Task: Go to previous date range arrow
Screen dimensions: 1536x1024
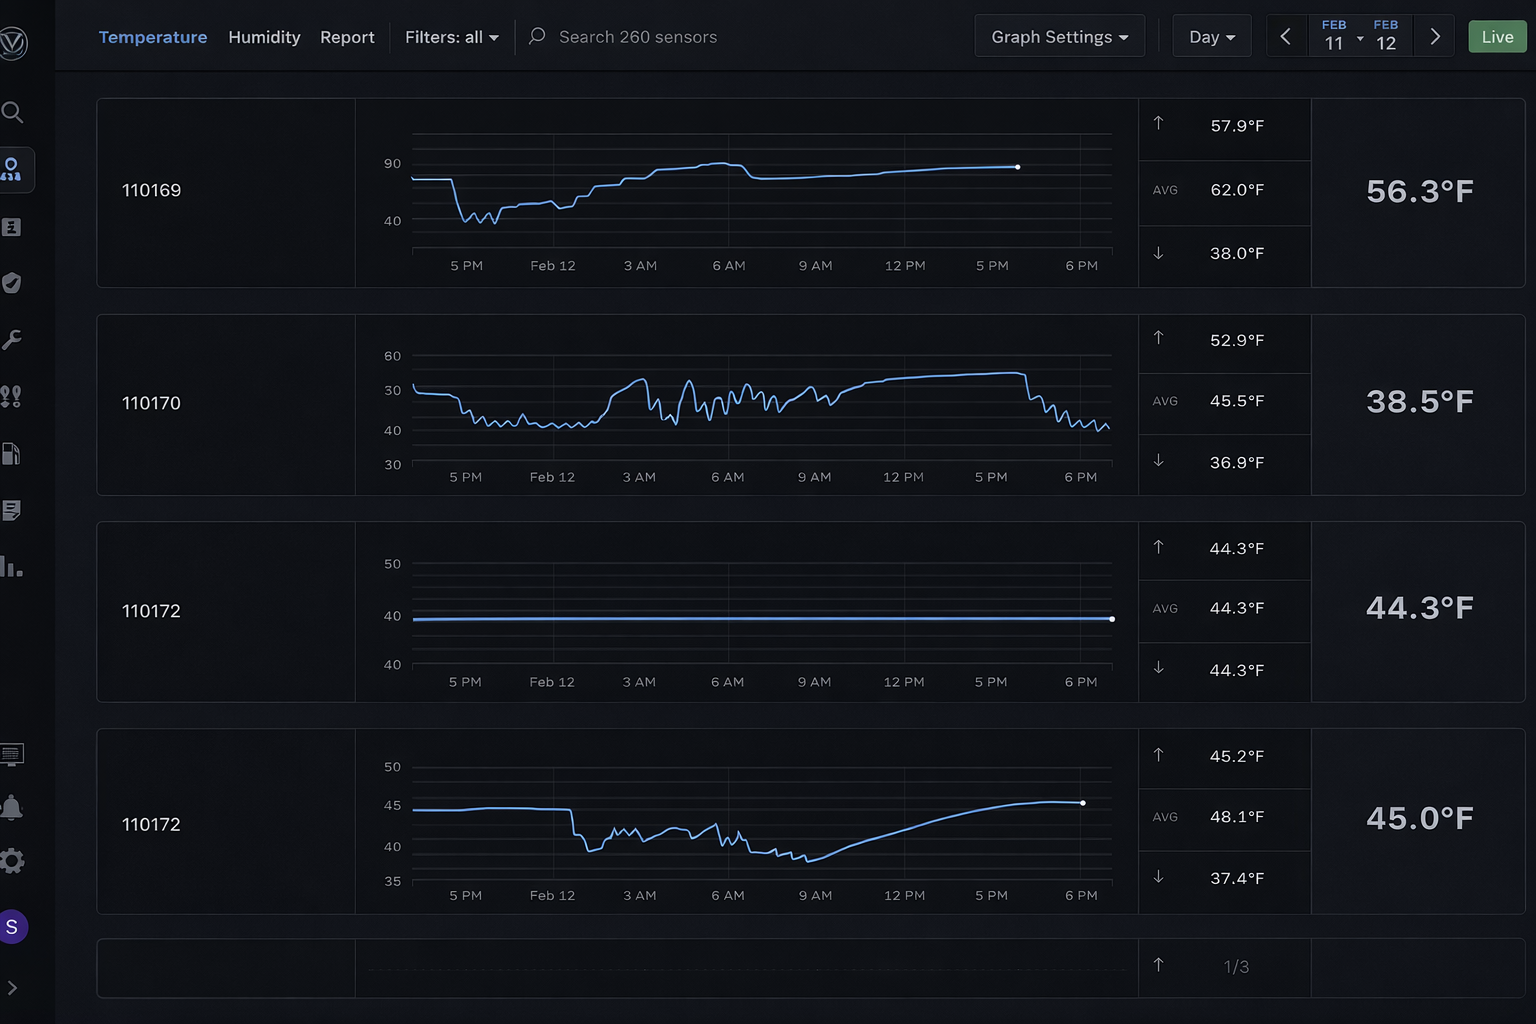Action: (1286, 37)
